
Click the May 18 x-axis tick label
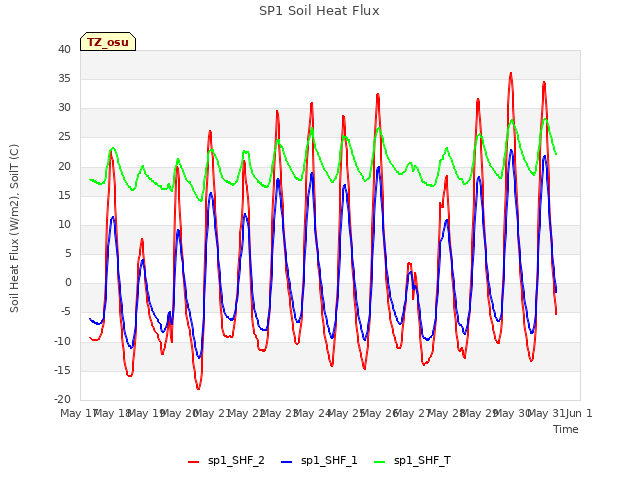pos(112,413)
